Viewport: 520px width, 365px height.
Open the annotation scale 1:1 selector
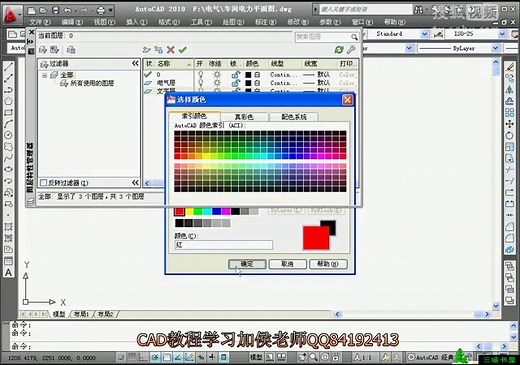coord(363,357)
